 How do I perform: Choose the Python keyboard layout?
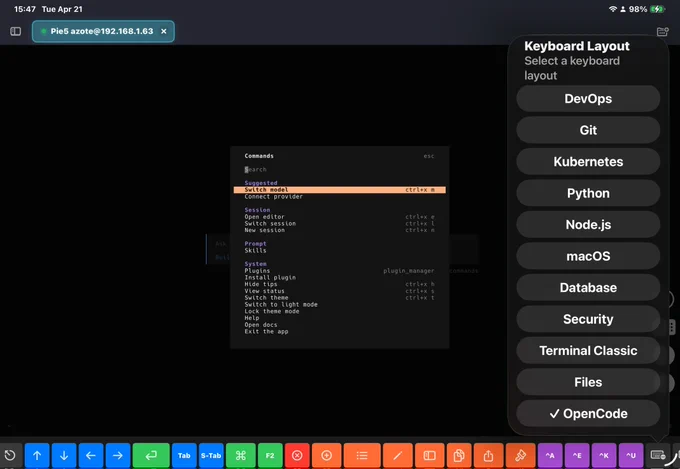pos(588,193)
